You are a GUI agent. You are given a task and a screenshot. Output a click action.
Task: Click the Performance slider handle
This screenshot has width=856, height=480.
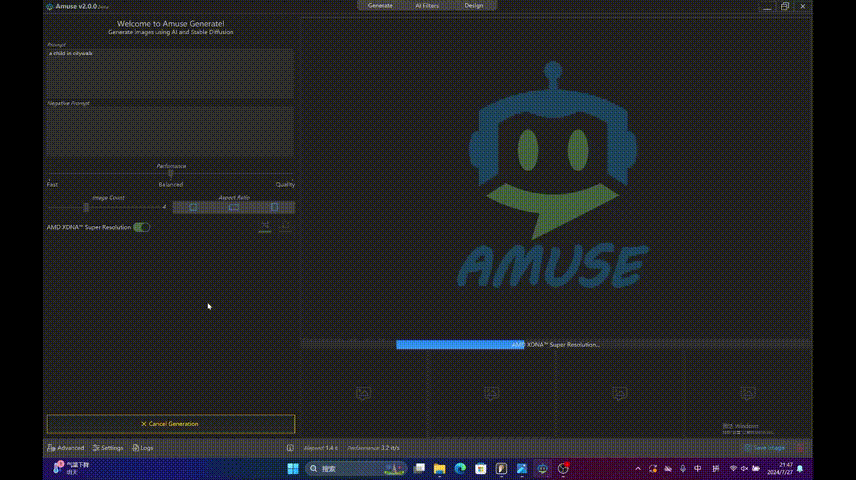[x=171, y=174]
